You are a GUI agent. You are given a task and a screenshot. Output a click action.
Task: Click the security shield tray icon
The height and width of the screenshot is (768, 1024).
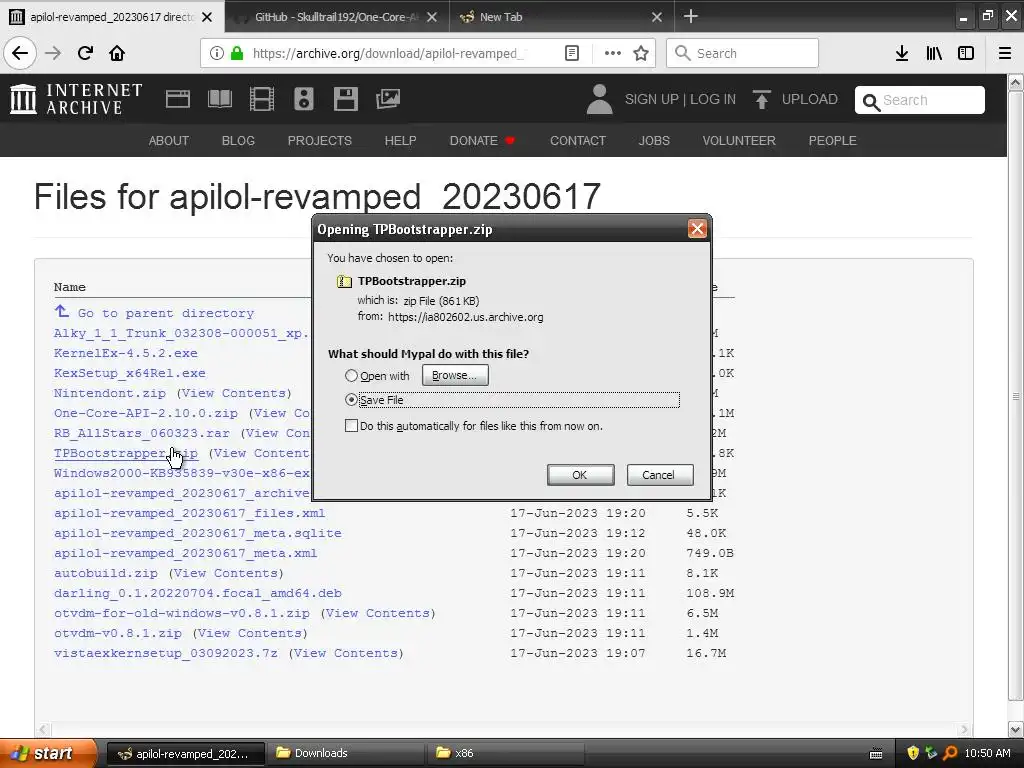click(x=913, y=753)
